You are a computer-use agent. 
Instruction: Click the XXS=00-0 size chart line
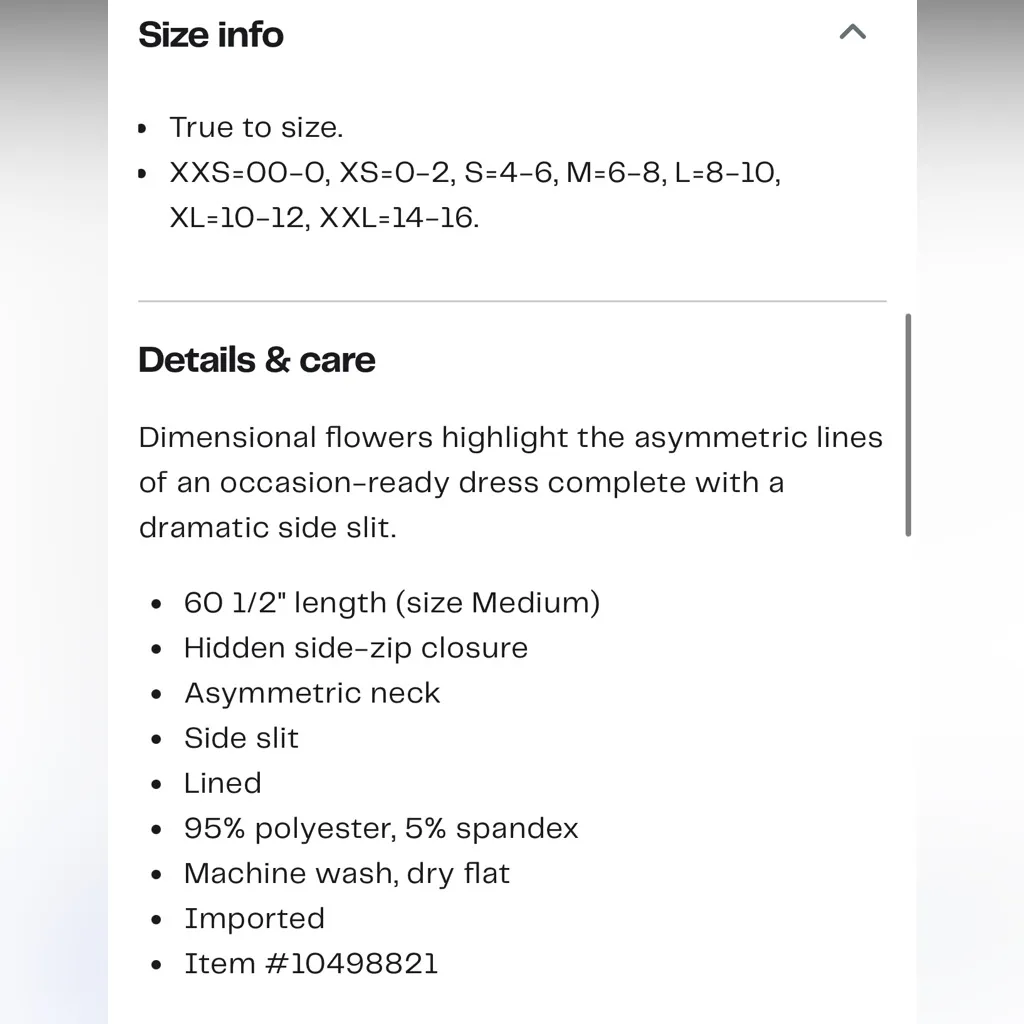475,173
